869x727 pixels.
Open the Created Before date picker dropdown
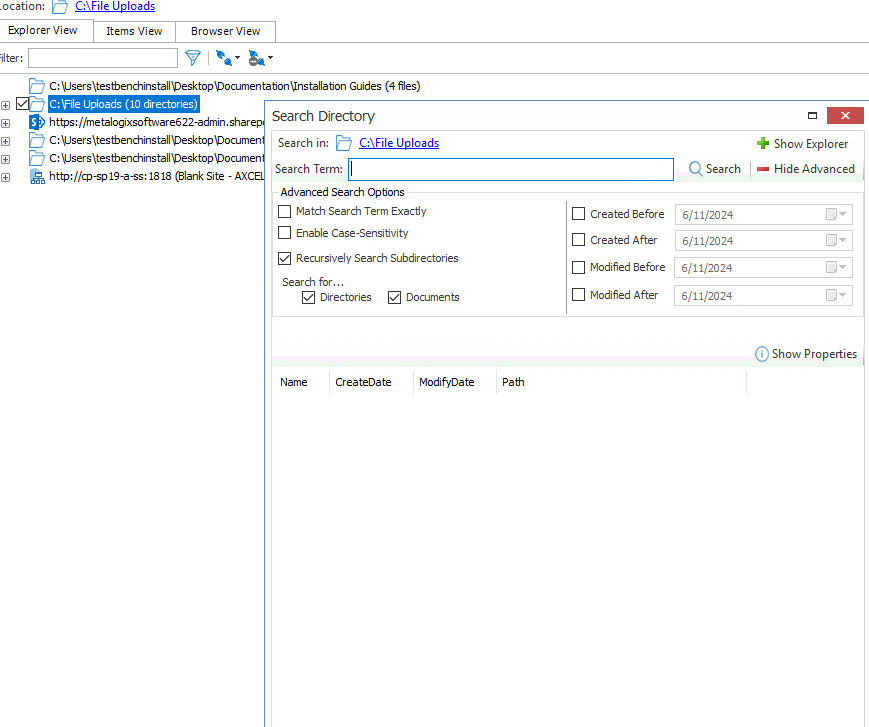[837, 214]
